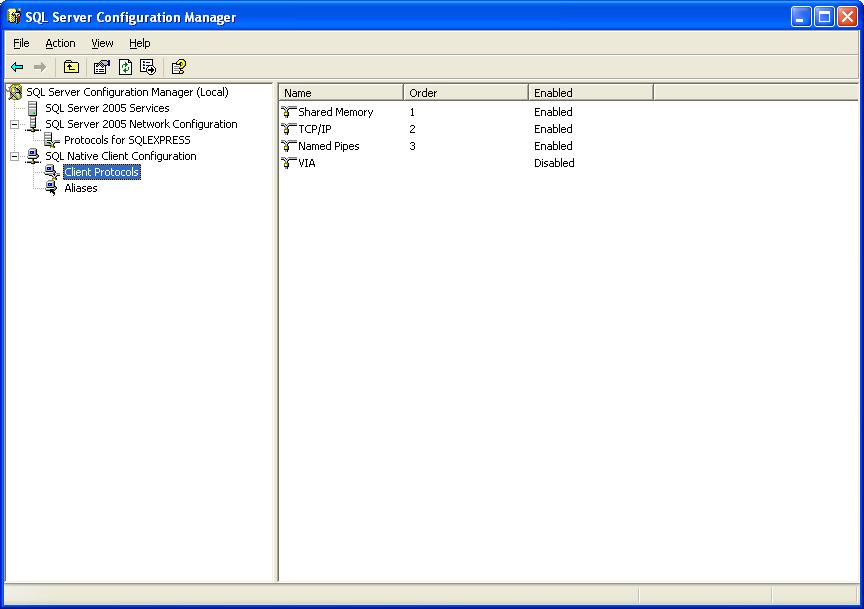864x609 pixels.
Task: Sort list by Order column header
Action: coord(465,93)
